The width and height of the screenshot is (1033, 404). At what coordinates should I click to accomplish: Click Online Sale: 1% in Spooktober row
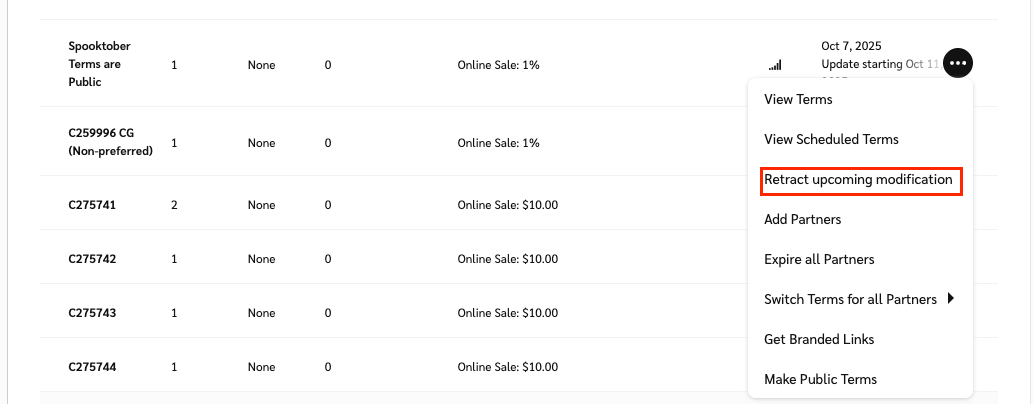[x=498, y=65]
